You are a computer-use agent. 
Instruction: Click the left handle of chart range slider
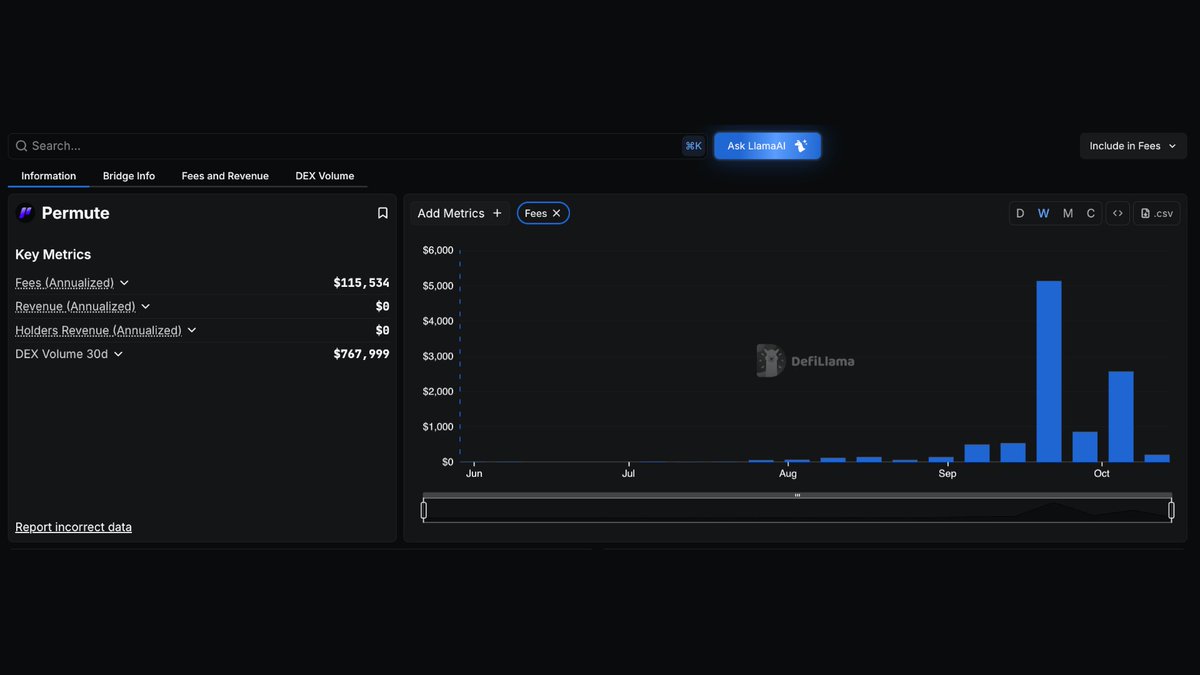(x=424, y=510)
